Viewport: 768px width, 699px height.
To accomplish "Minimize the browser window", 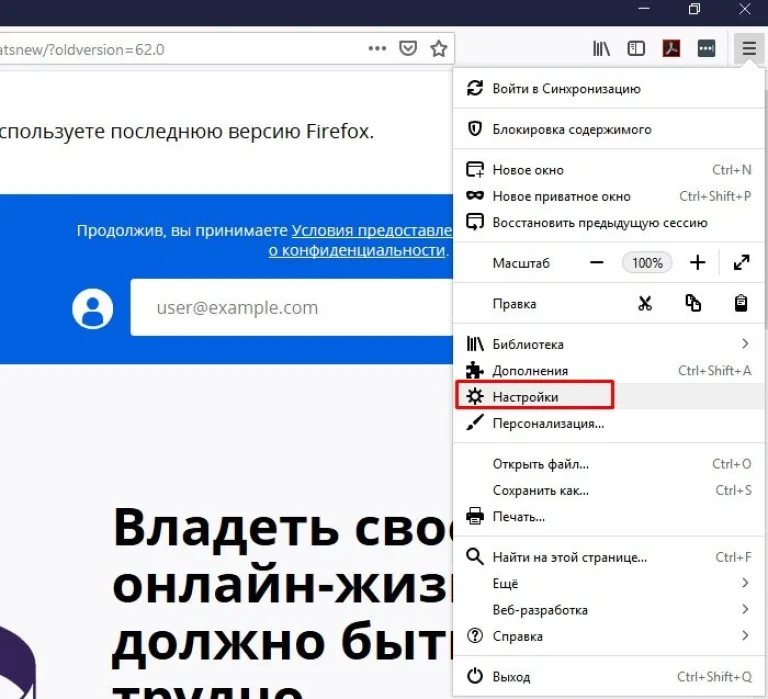I will click(644, 8).
